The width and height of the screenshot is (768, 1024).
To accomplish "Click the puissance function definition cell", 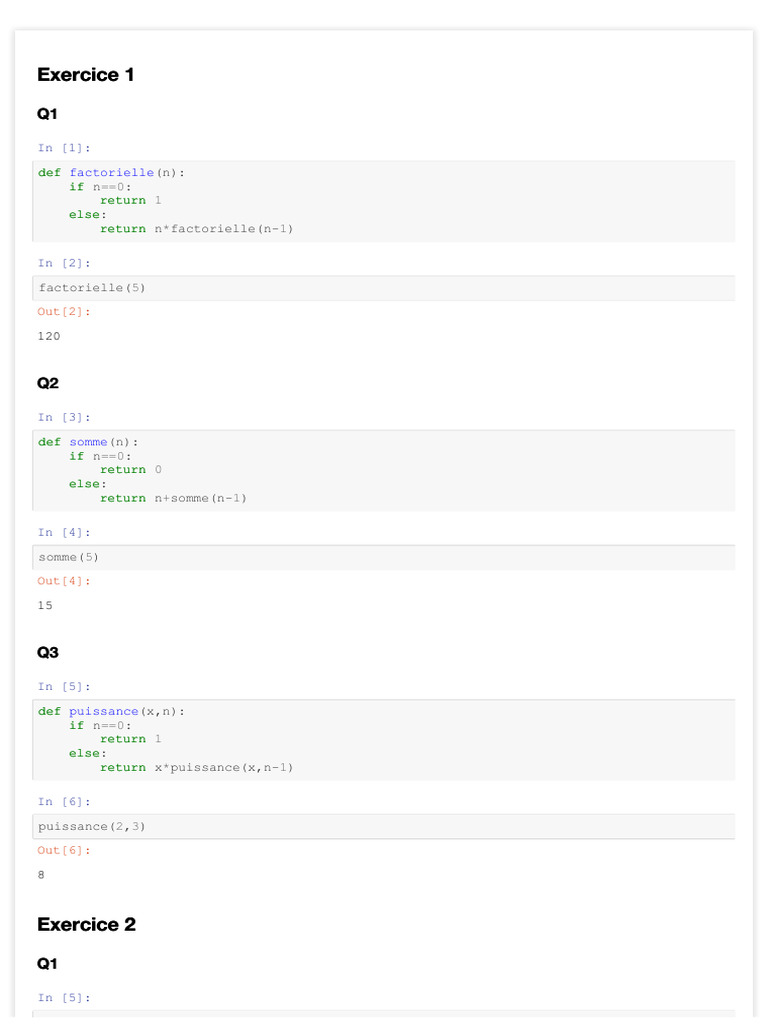I will [384, 739].
